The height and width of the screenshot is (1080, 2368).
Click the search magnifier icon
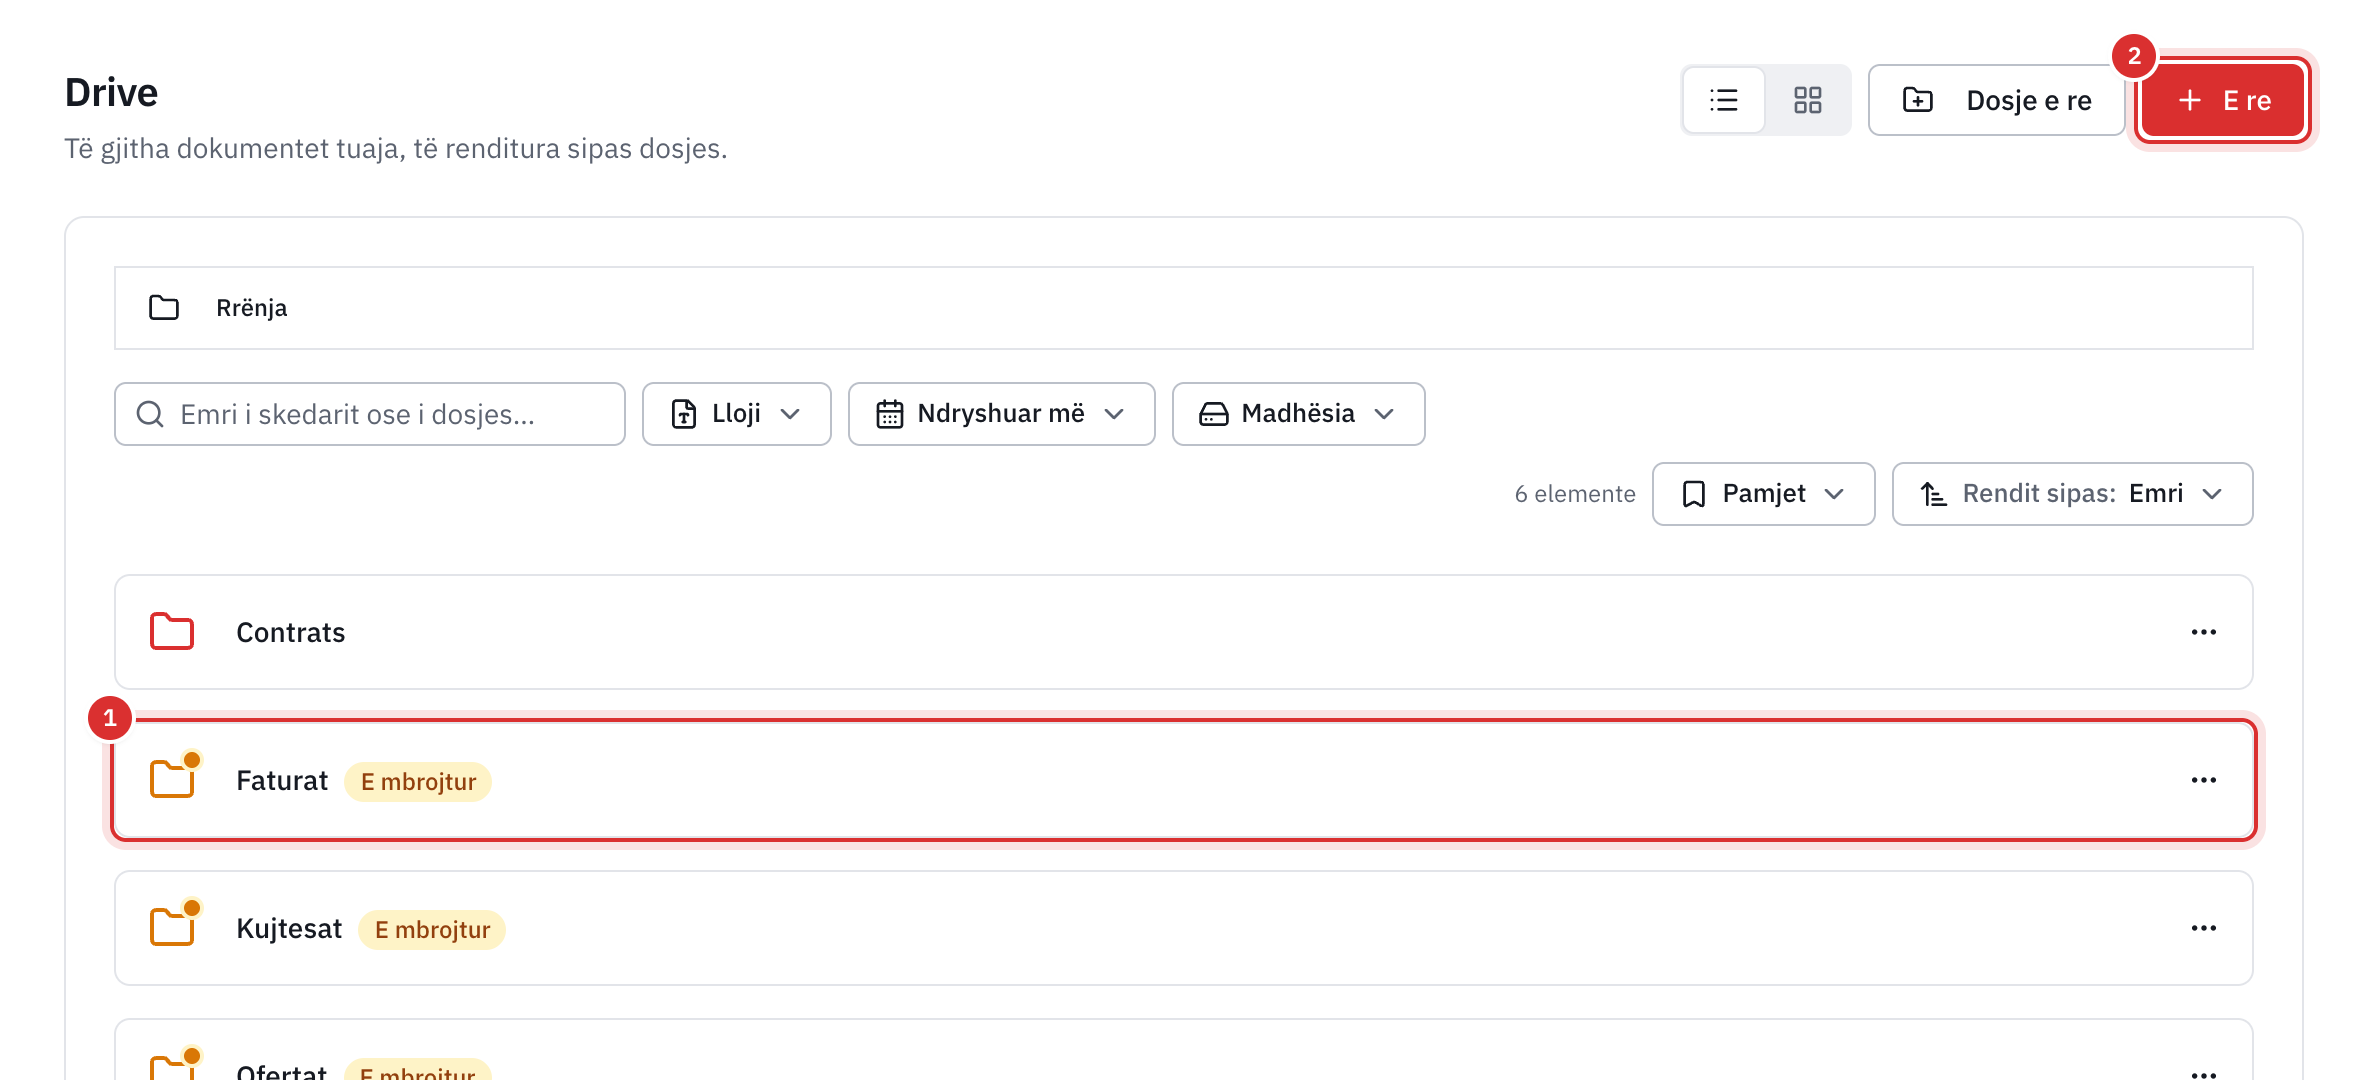(x=150, y=414)
